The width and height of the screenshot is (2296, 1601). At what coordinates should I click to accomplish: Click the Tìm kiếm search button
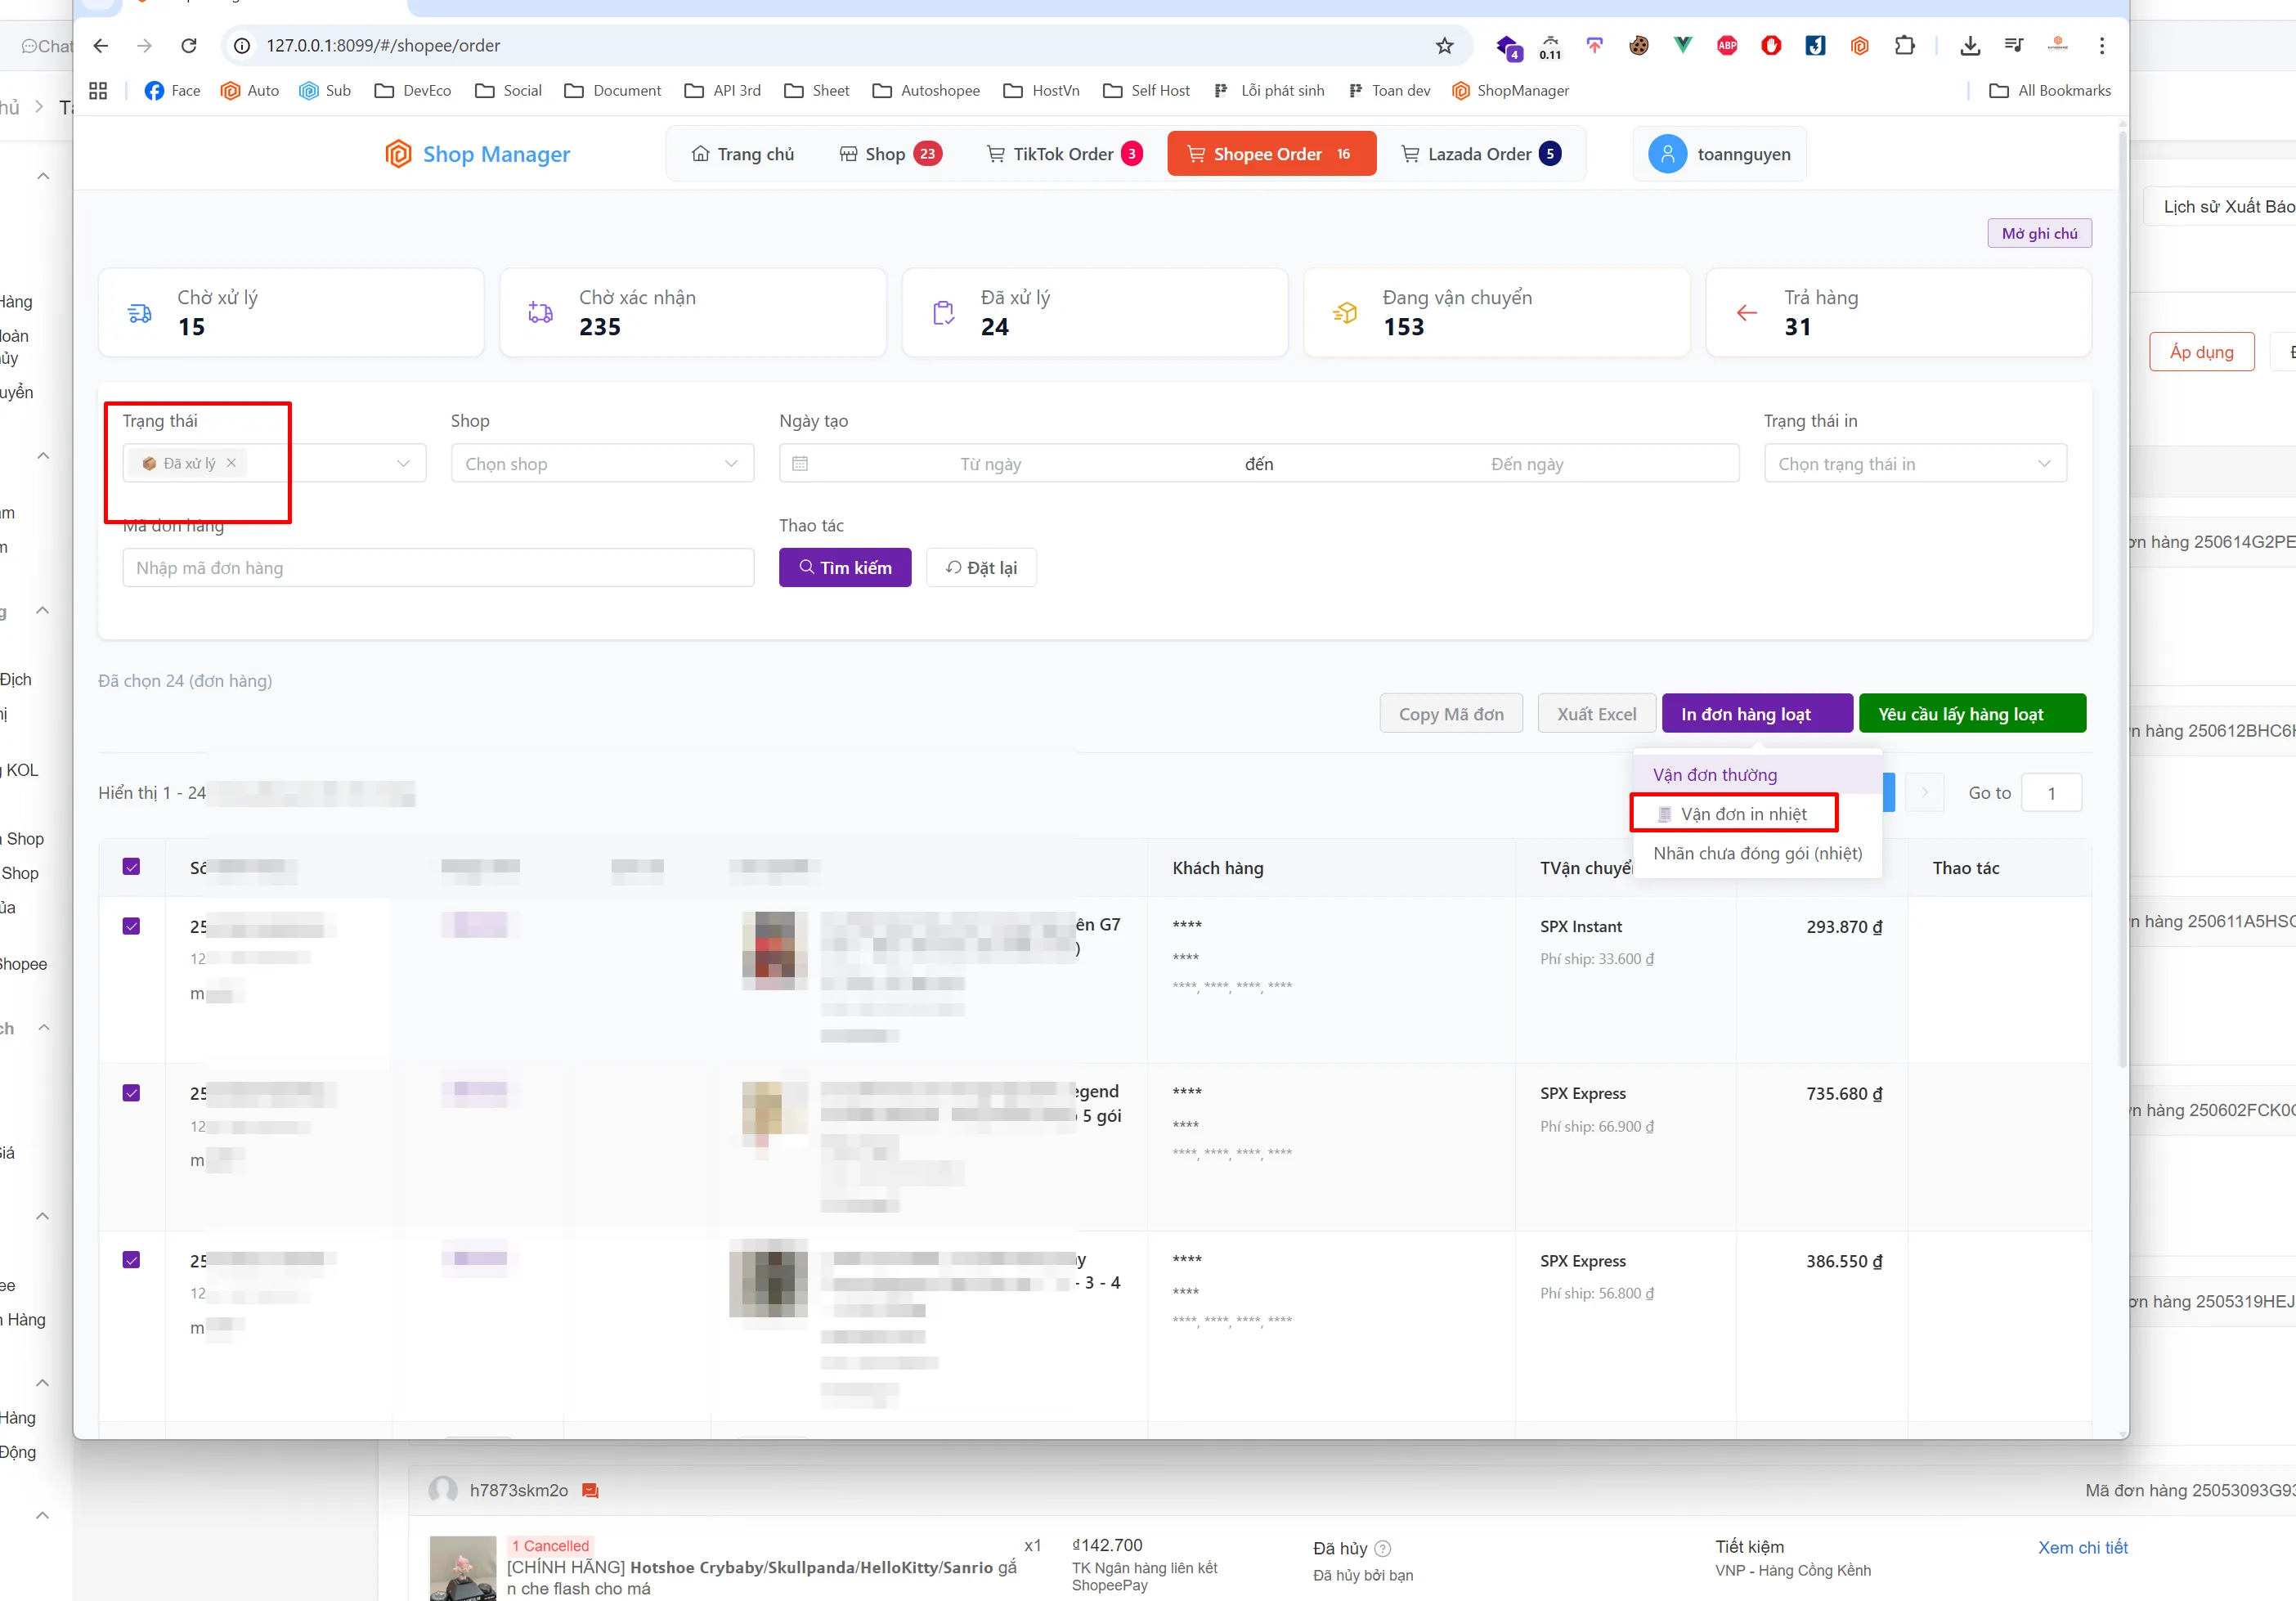click(845, 568)
